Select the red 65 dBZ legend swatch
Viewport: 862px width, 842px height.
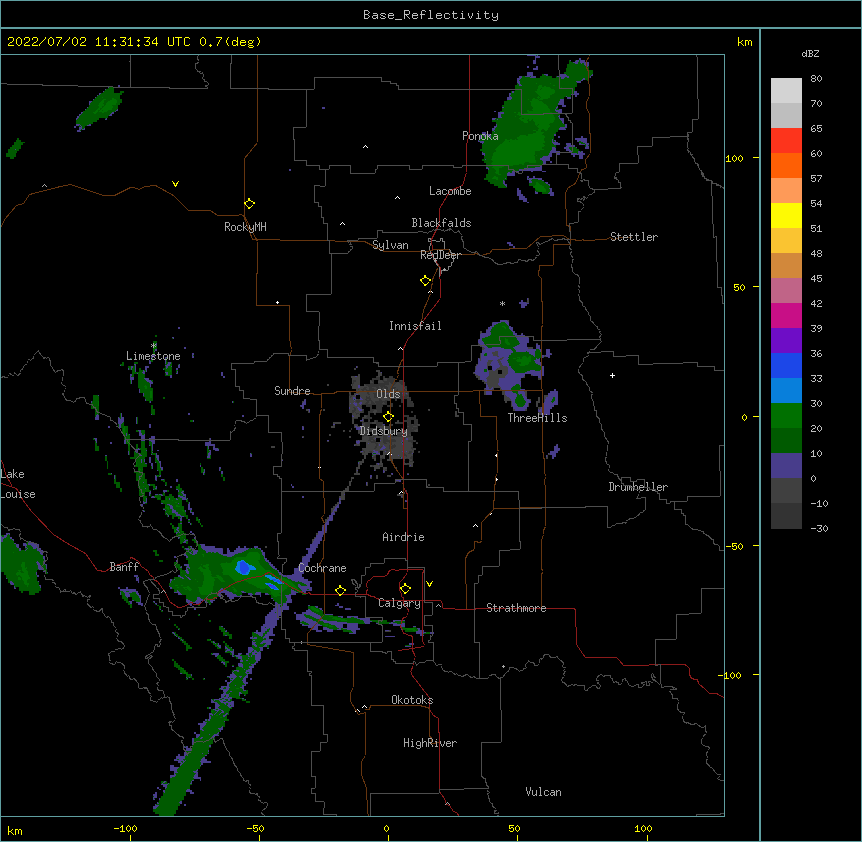point(786,140)
